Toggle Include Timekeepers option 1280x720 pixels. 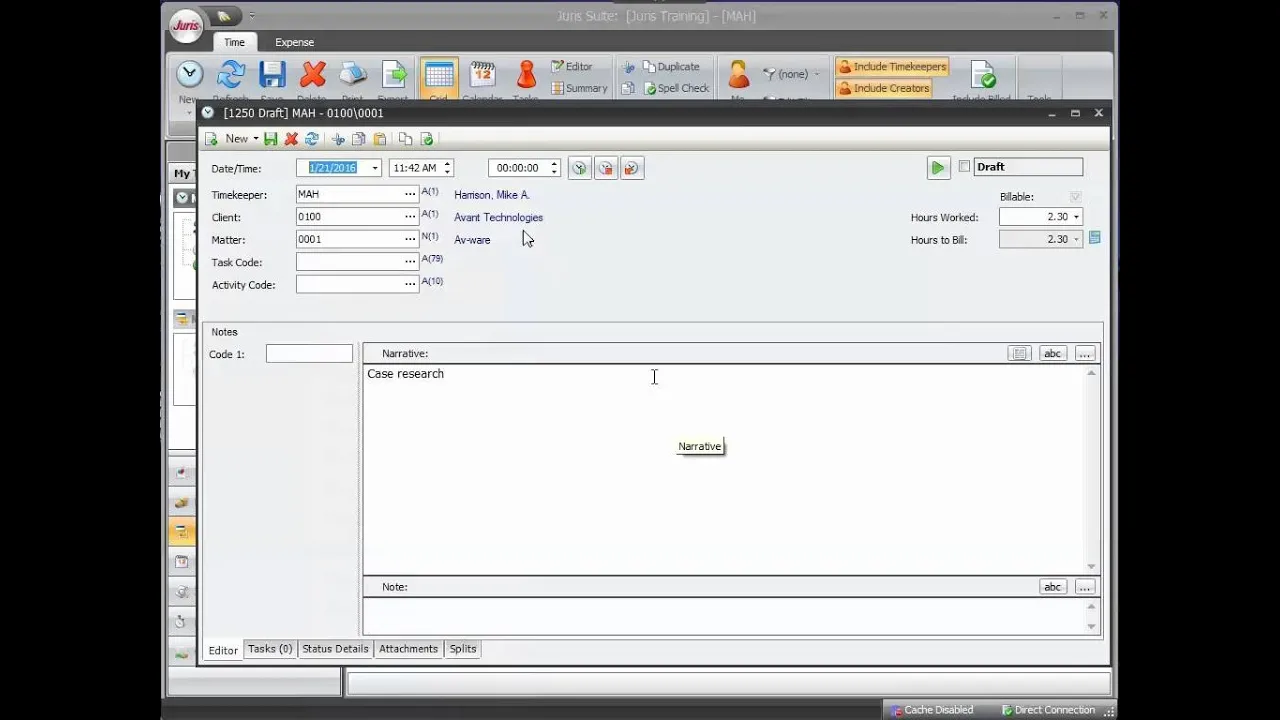[x=892, y=67]
